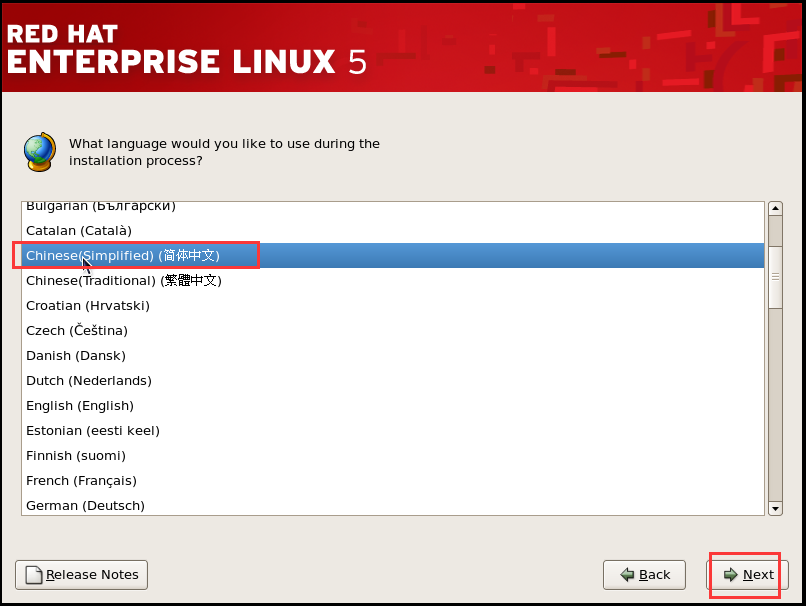The width and height of the screenshot is (806, 606).
Task: Choose Finnish (suomi) language
Action: click(393, 455)
